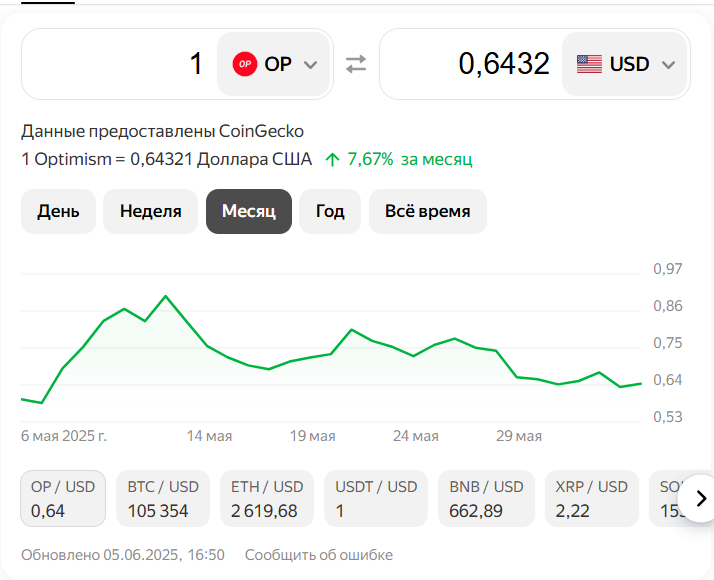Click the 0,97 price axis label
Viewport: 714px width, 580px height.
[668, 269]
